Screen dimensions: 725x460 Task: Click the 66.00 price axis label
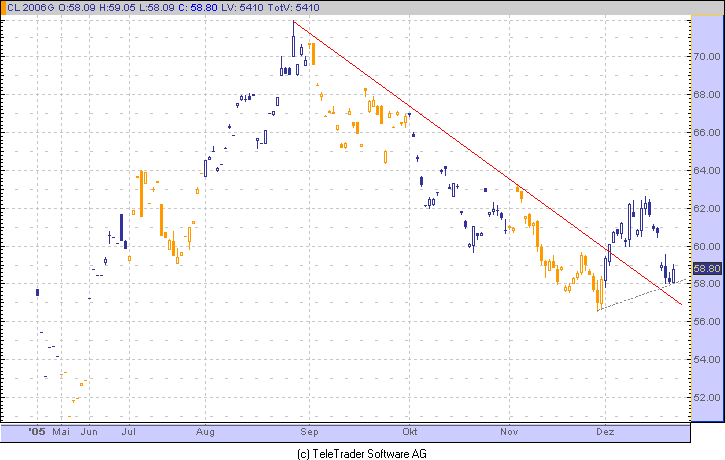pos(707,132)
